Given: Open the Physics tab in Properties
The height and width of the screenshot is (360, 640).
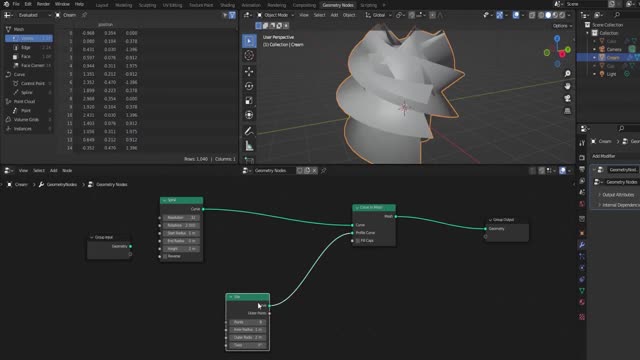Looking at the screenshot, I should (x=582, y=268).
